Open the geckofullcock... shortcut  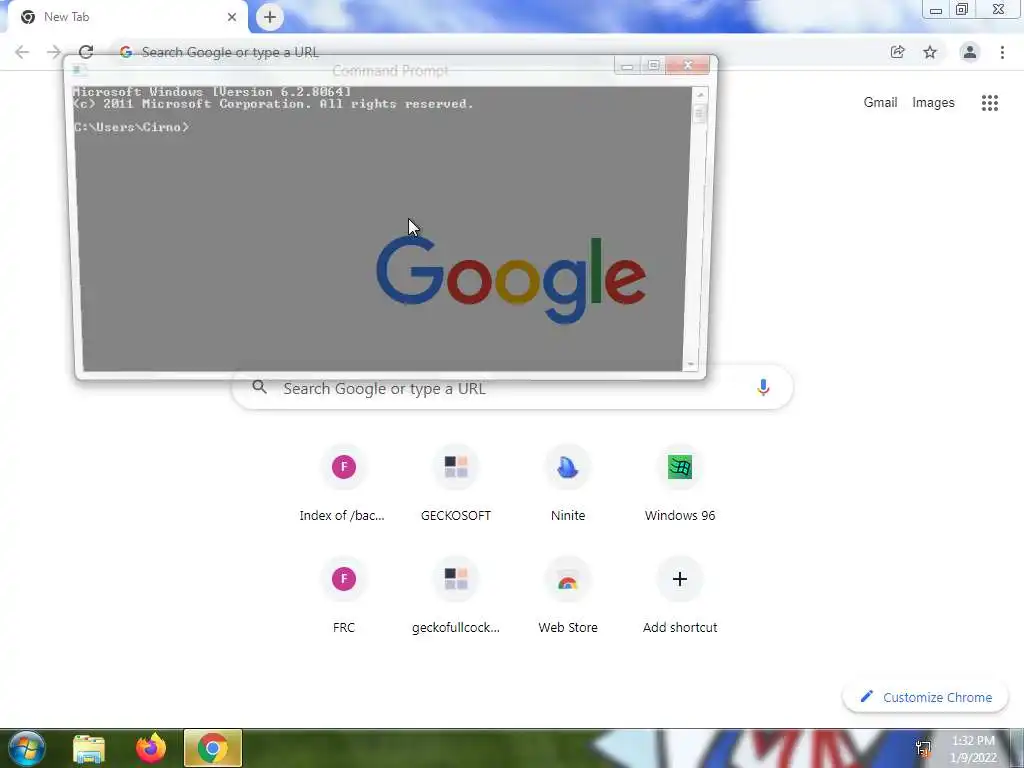point(456,596)
